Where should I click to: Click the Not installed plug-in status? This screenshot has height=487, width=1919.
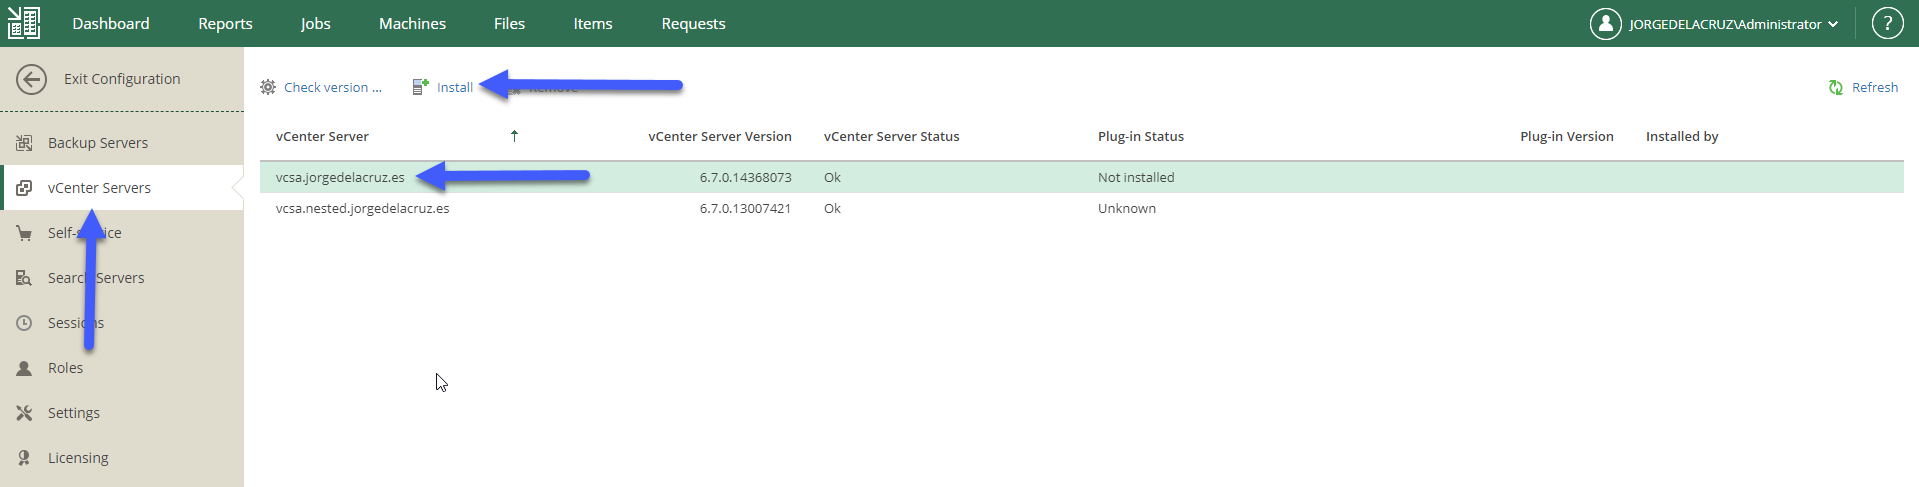pyautogui.click(x=1136, y=178)
